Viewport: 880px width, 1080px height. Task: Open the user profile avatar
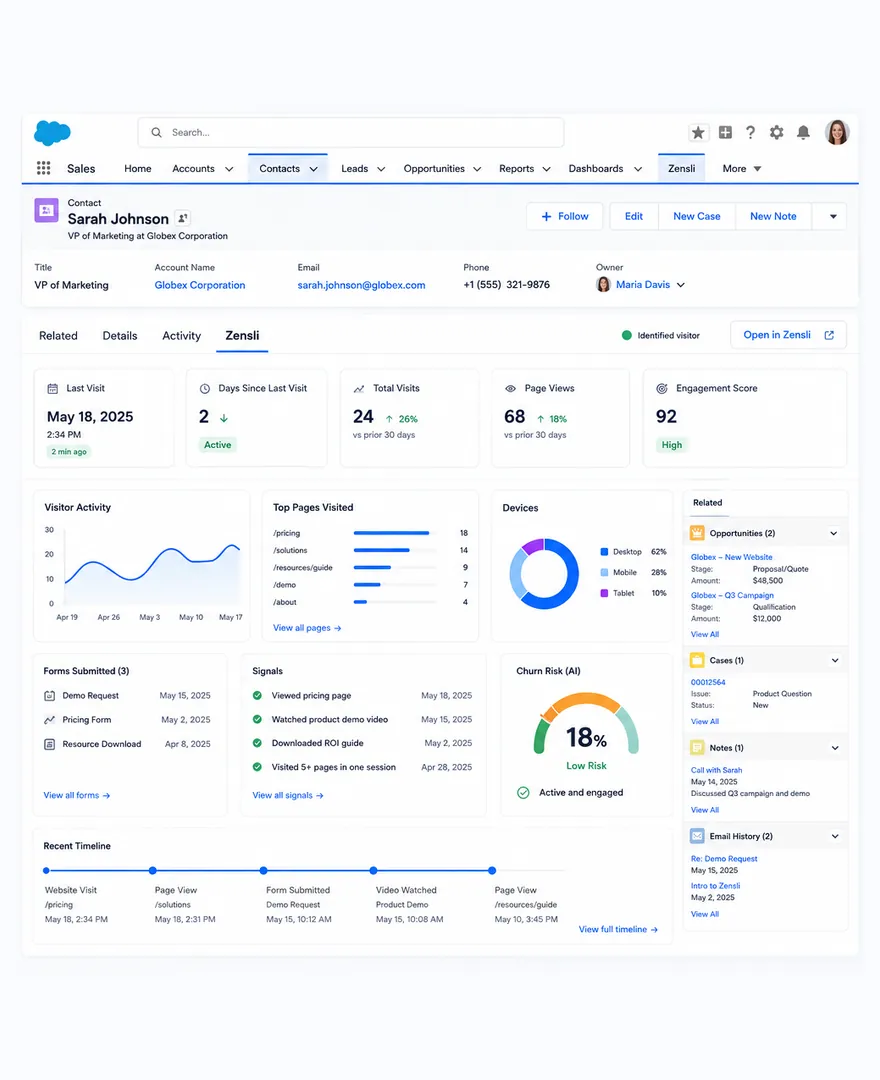tap(837, 132)
